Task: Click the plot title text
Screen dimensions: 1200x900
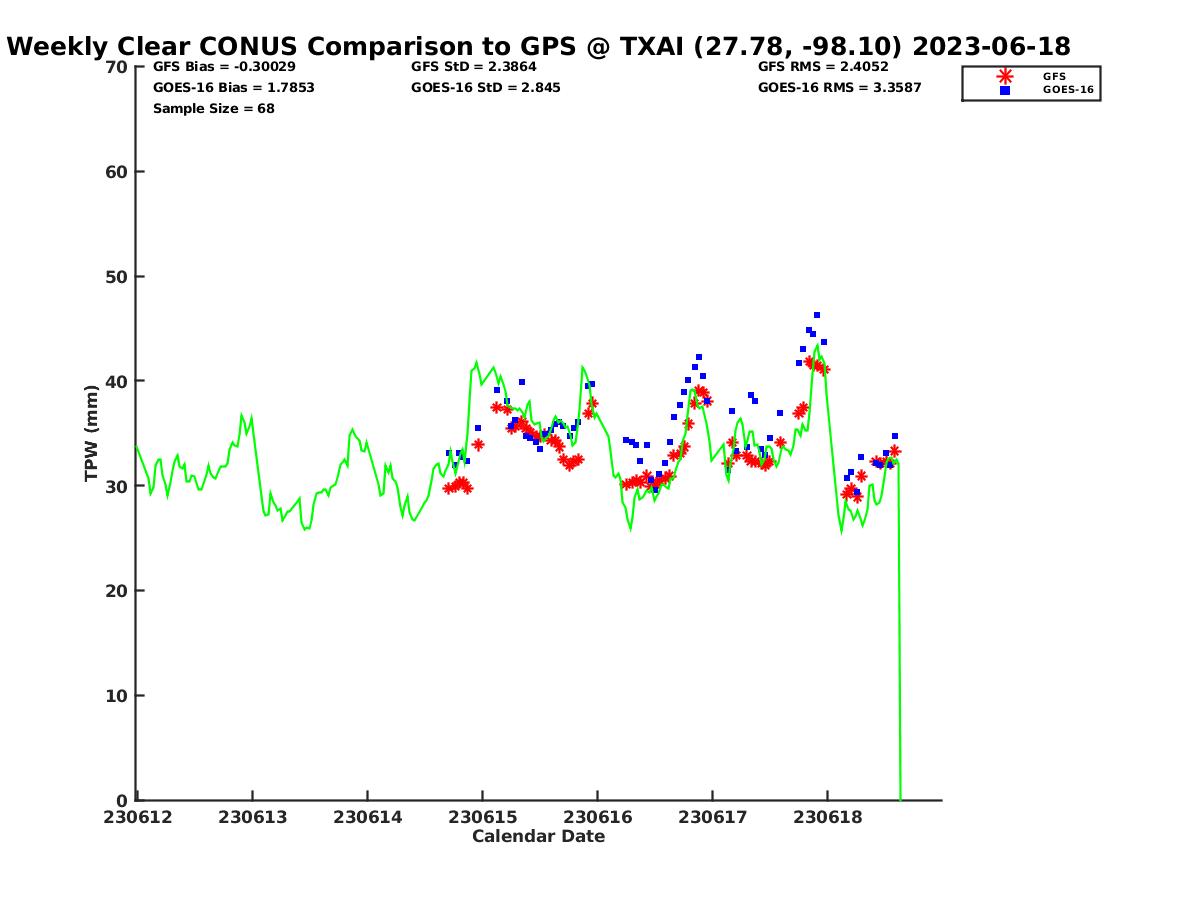Action: (x=538, y=47)
